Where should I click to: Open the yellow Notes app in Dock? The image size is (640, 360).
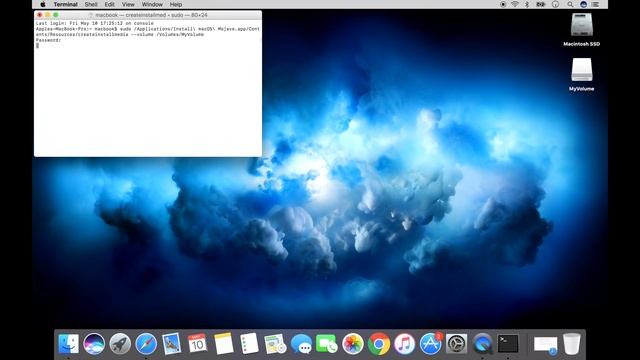coord(224,344)
